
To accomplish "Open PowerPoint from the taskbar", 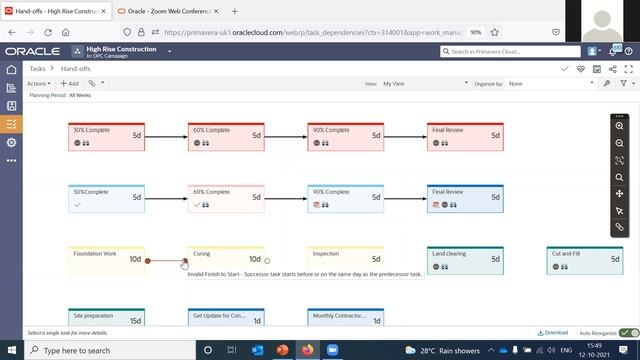I will click(282, 350).
